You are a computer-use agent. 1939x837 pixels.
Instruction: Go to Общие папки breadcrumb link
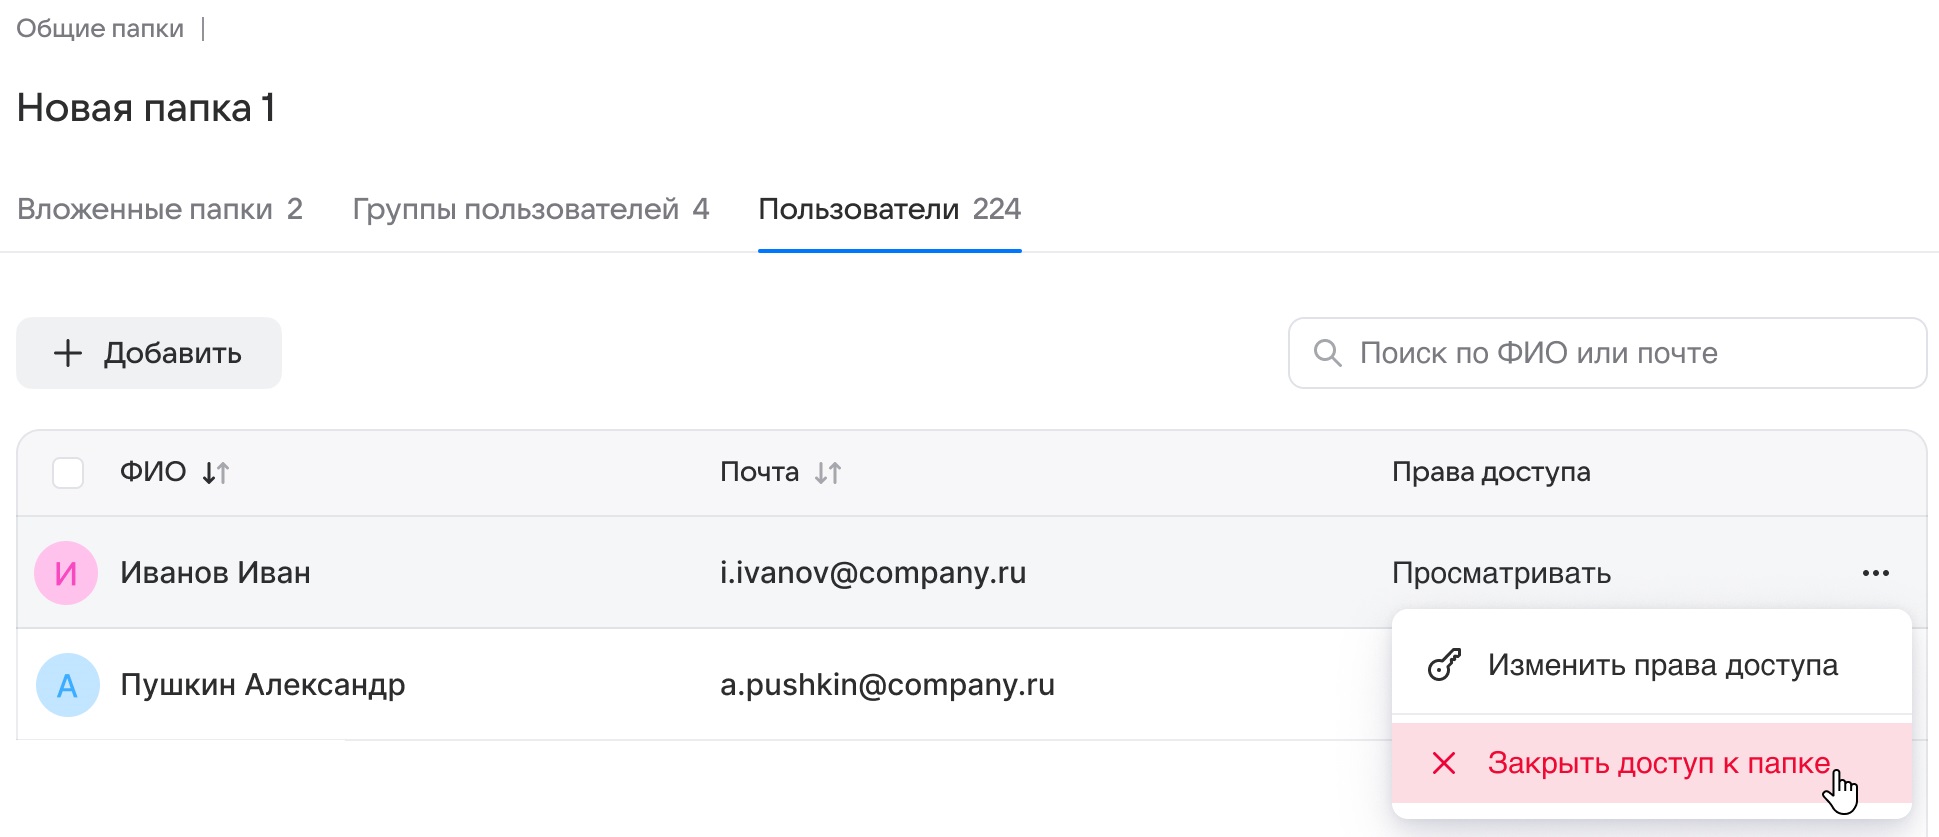100,28
